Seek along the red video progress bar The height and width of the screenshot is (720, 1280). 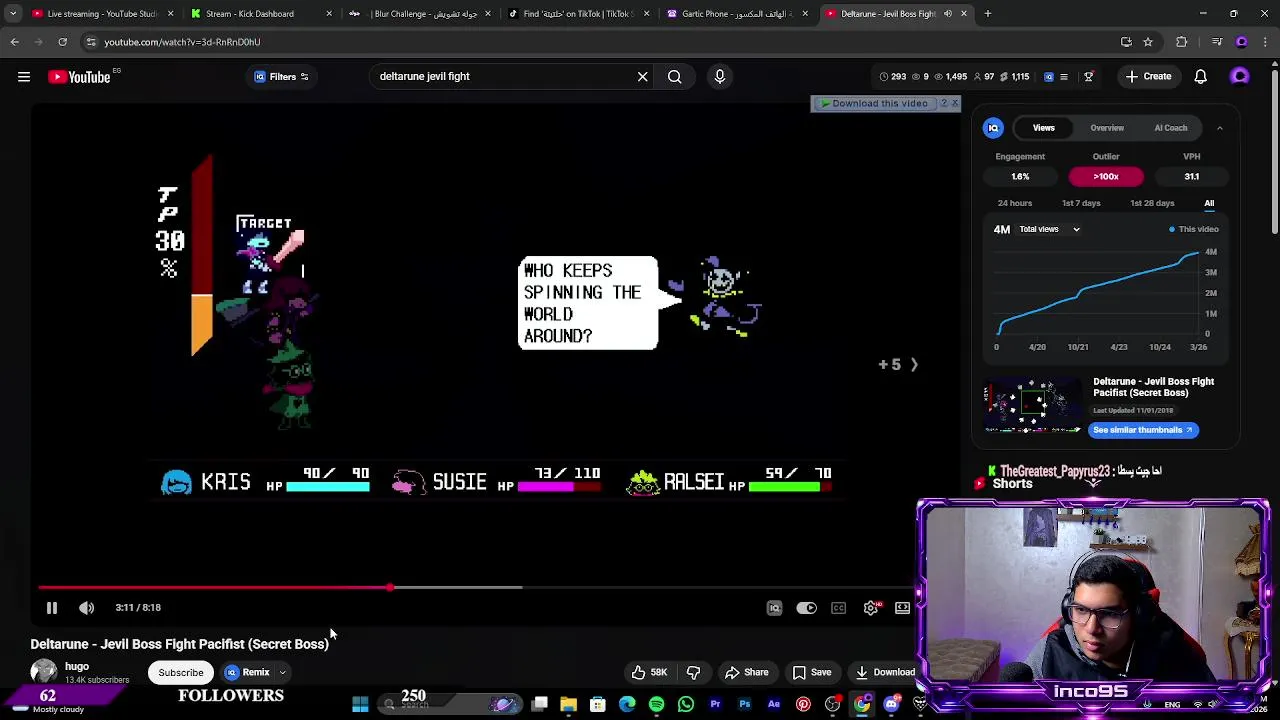click(476, 587)
